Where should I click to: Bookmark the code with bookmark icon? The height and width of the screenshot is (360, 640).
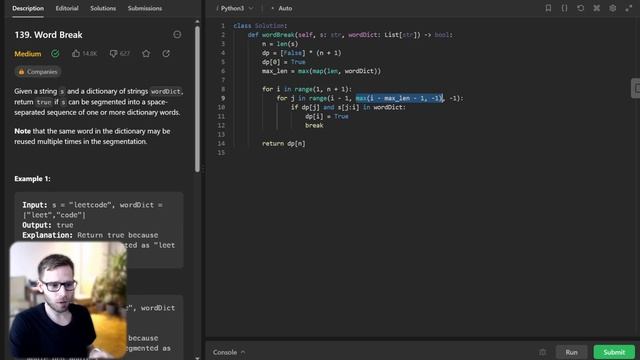click(x=548, y=8)
